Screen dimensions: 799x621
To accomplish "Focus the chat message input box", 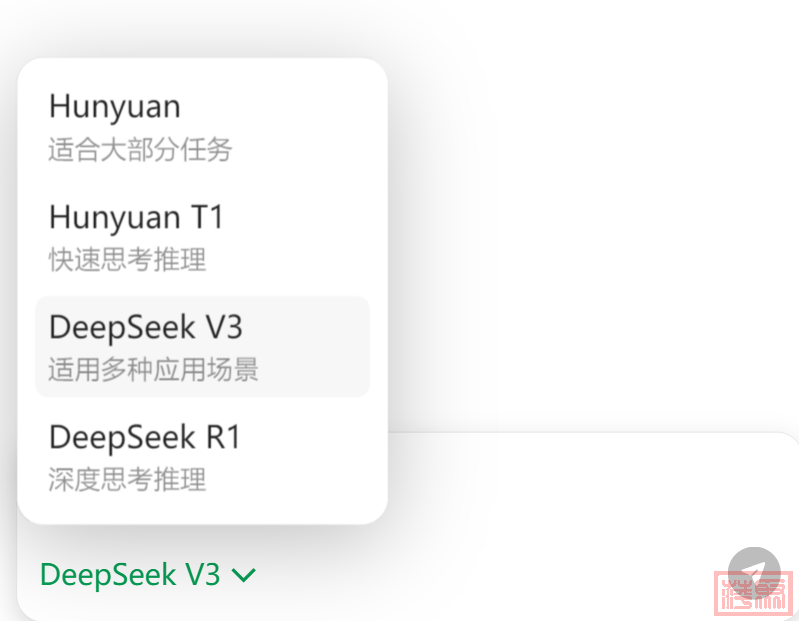I will pyautogui.click(x=561, y=489).
